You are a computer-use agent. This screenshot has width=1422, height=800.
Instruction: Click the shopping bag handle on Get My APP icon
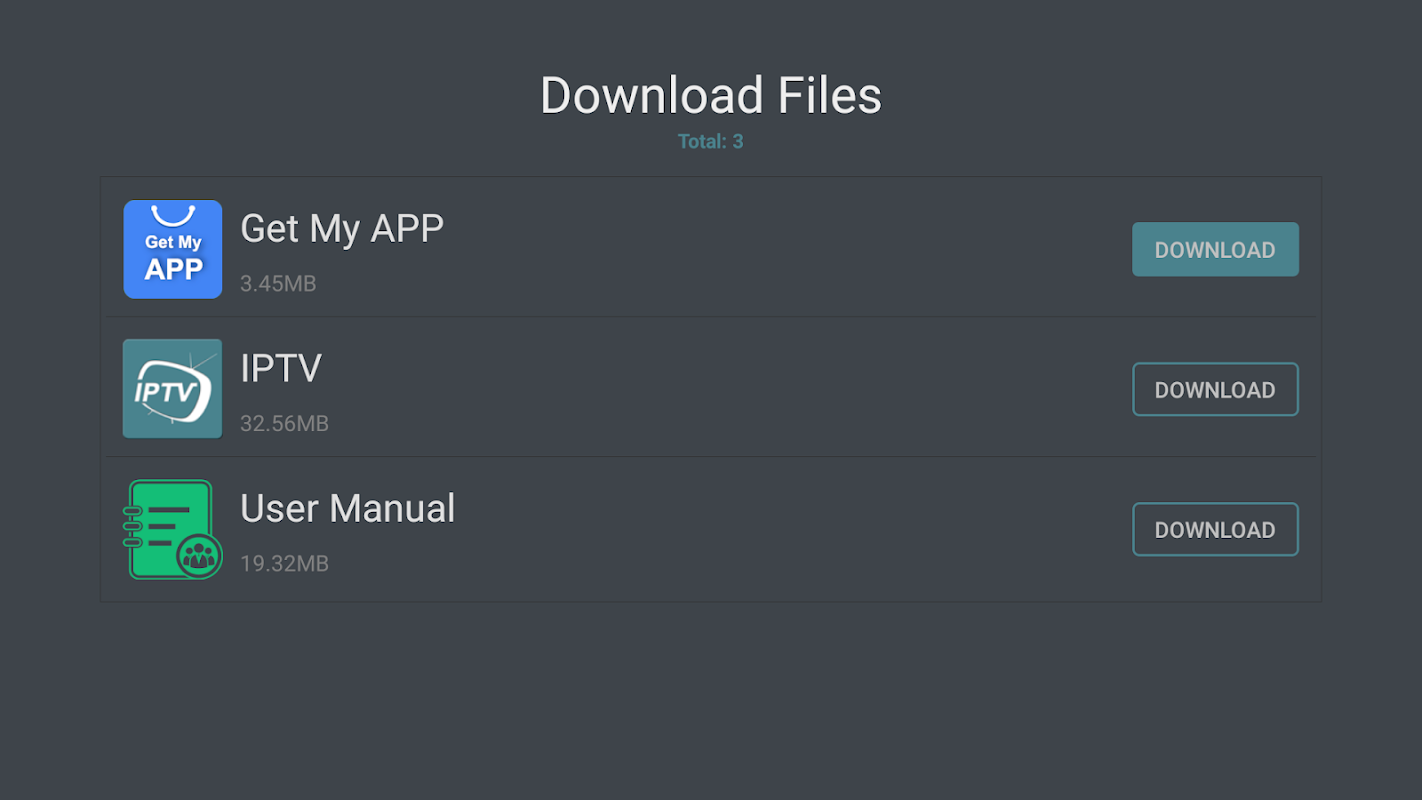[x=172, y=216]
